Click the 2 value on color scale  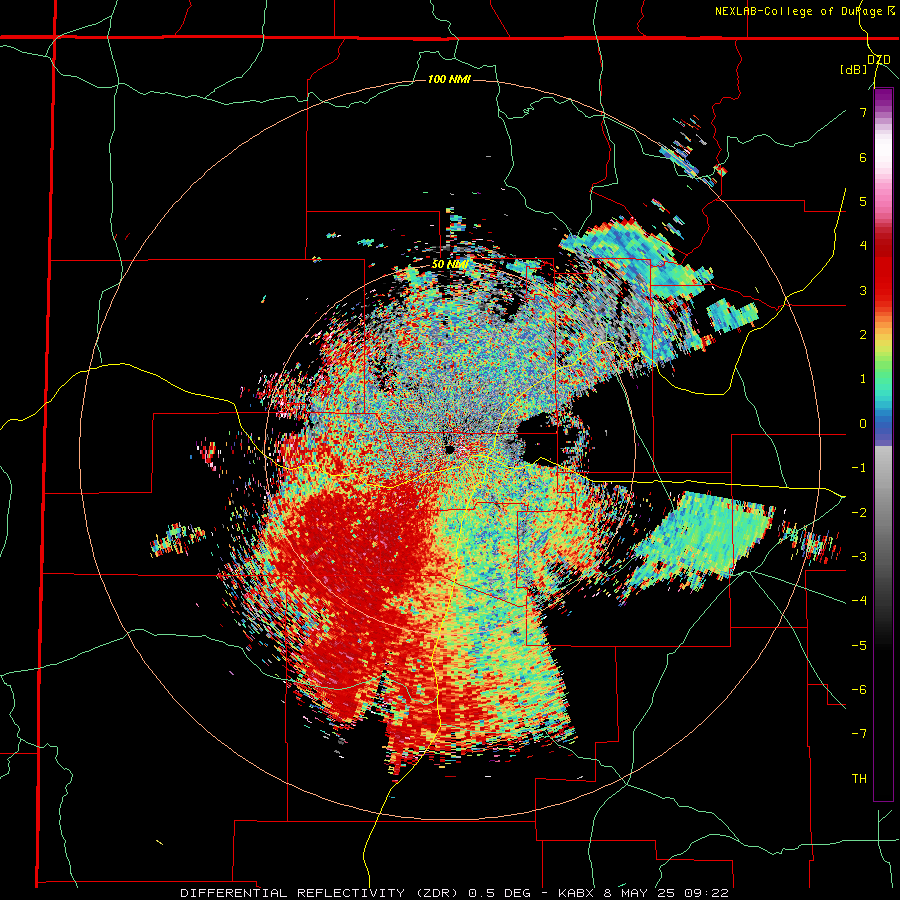pos(863,335)
